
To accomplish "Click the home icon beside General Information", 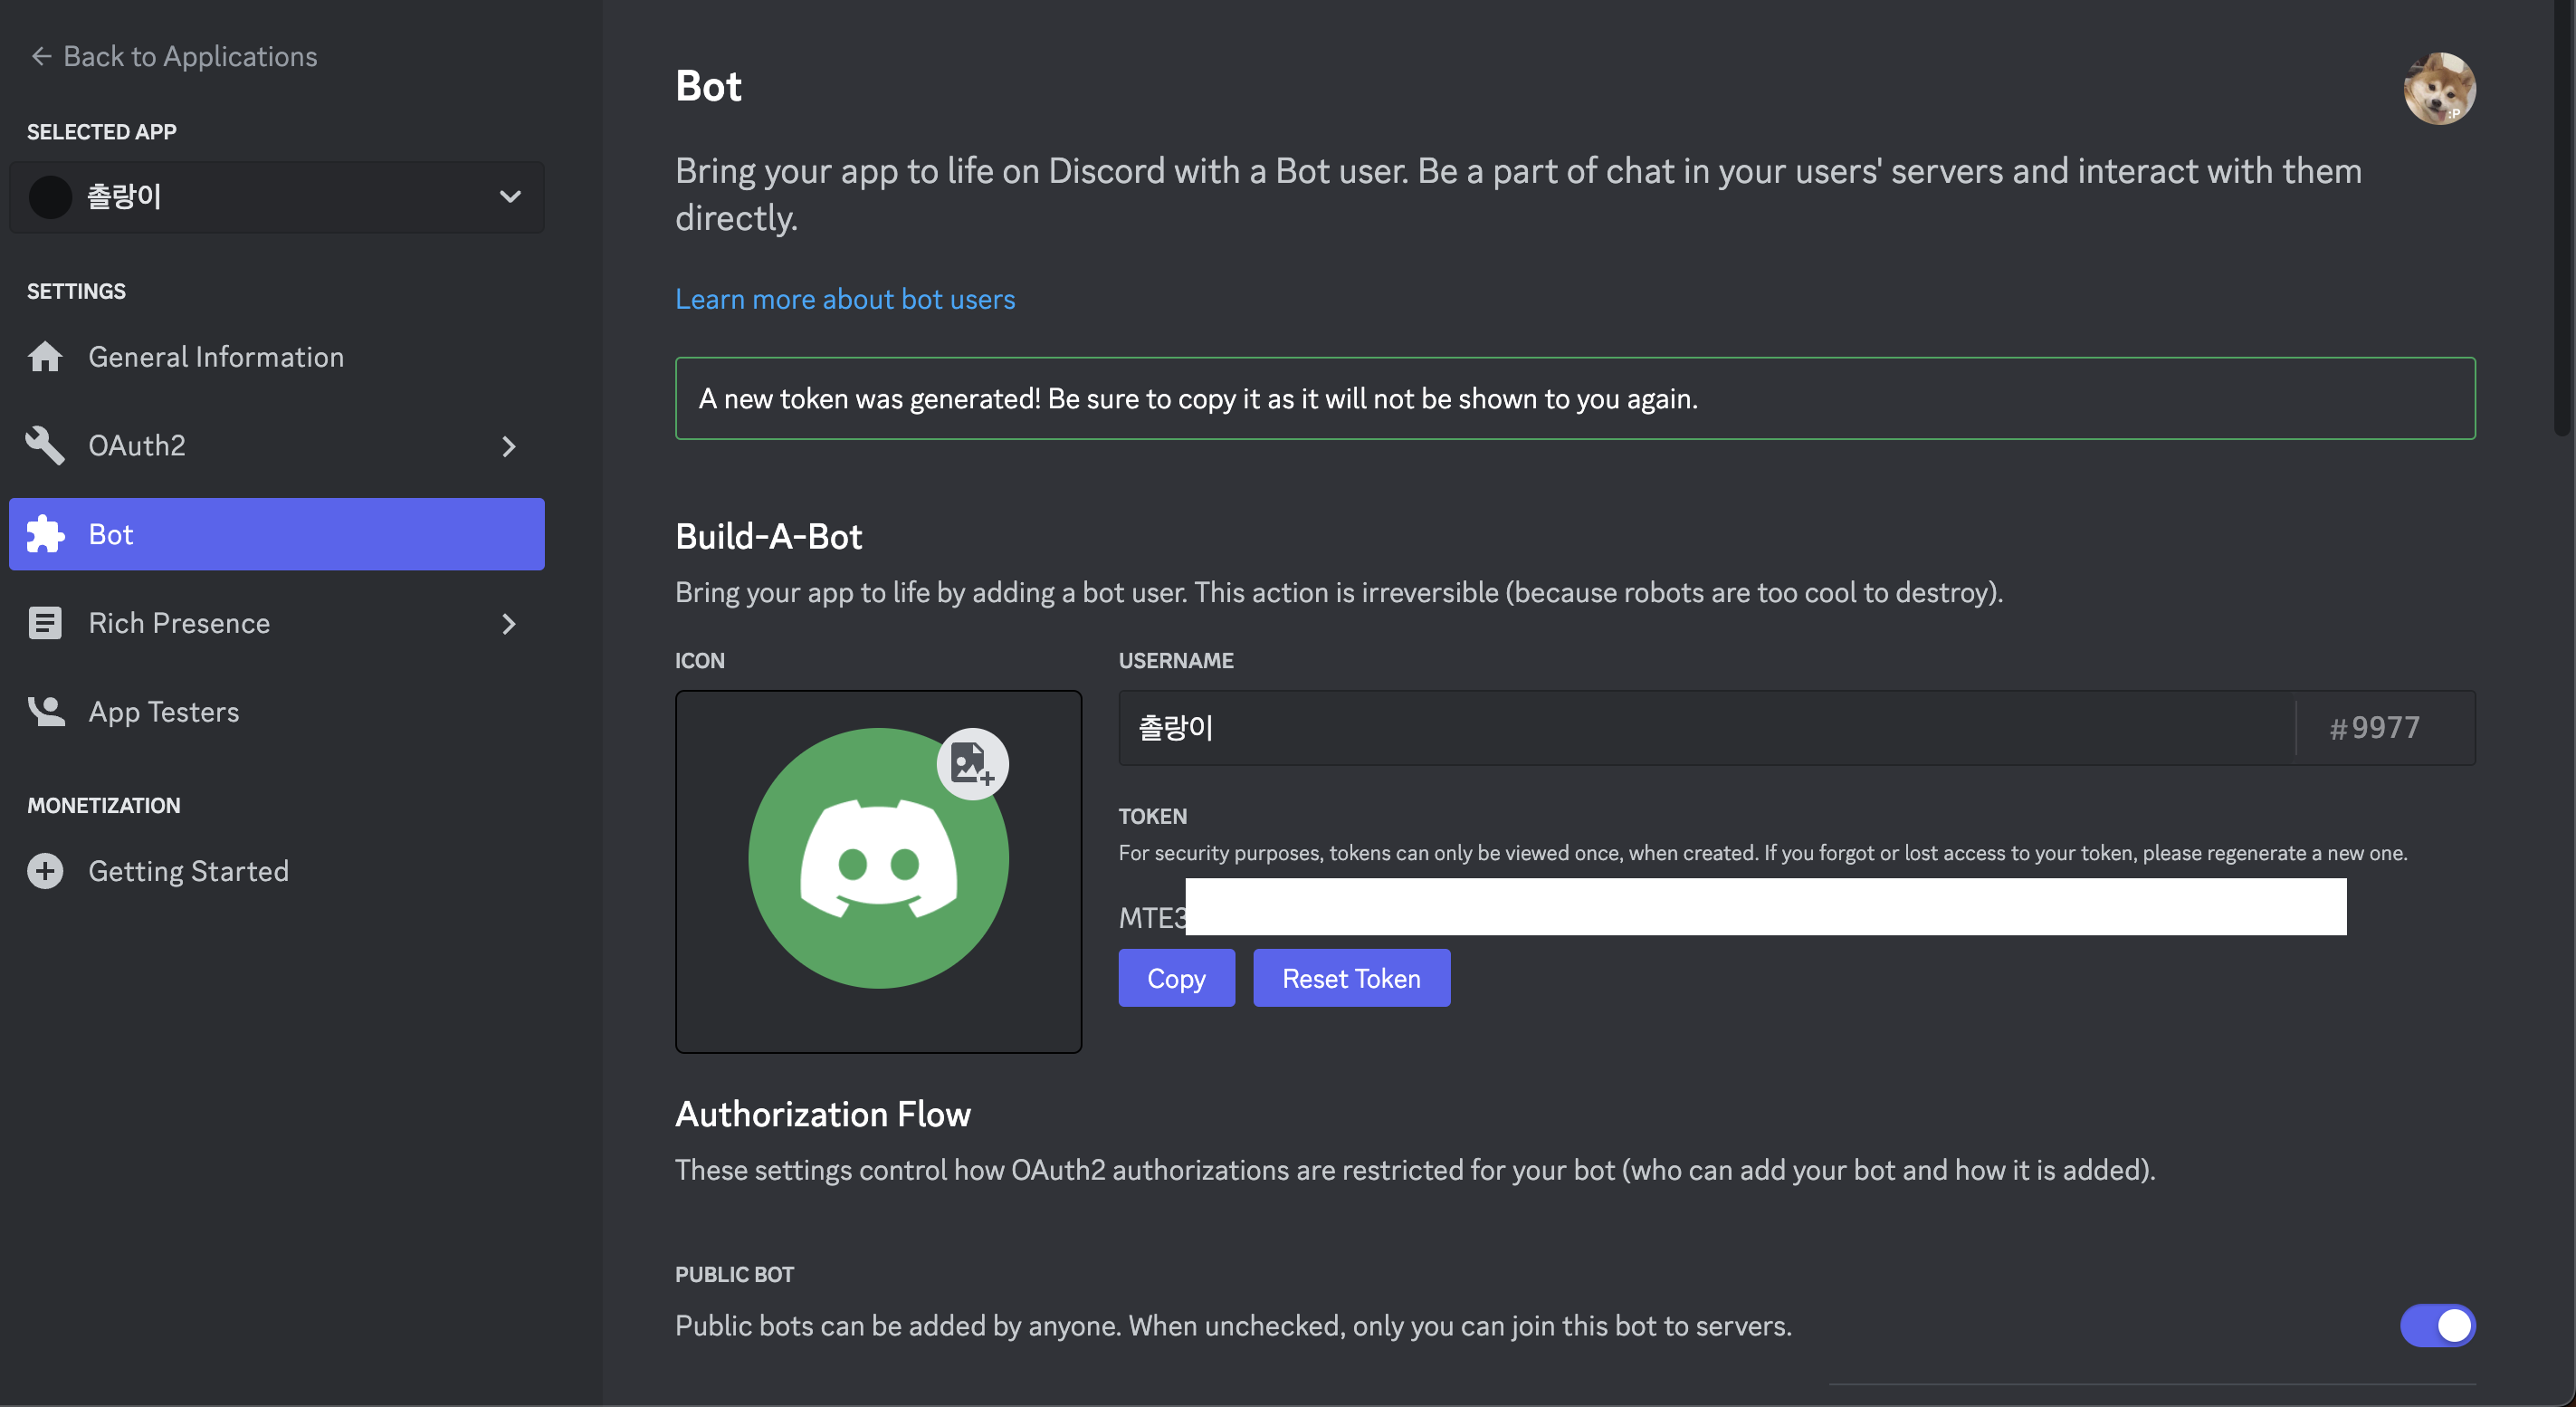I will tap(45, 357).
